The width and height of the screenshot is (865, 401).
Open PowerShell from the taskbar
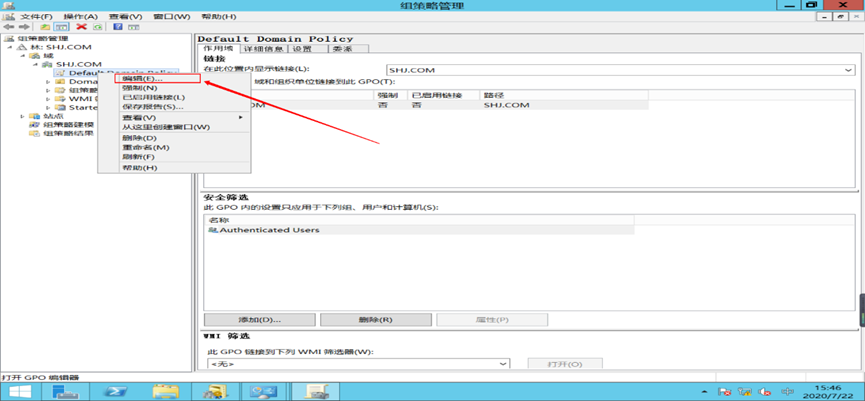116,392
